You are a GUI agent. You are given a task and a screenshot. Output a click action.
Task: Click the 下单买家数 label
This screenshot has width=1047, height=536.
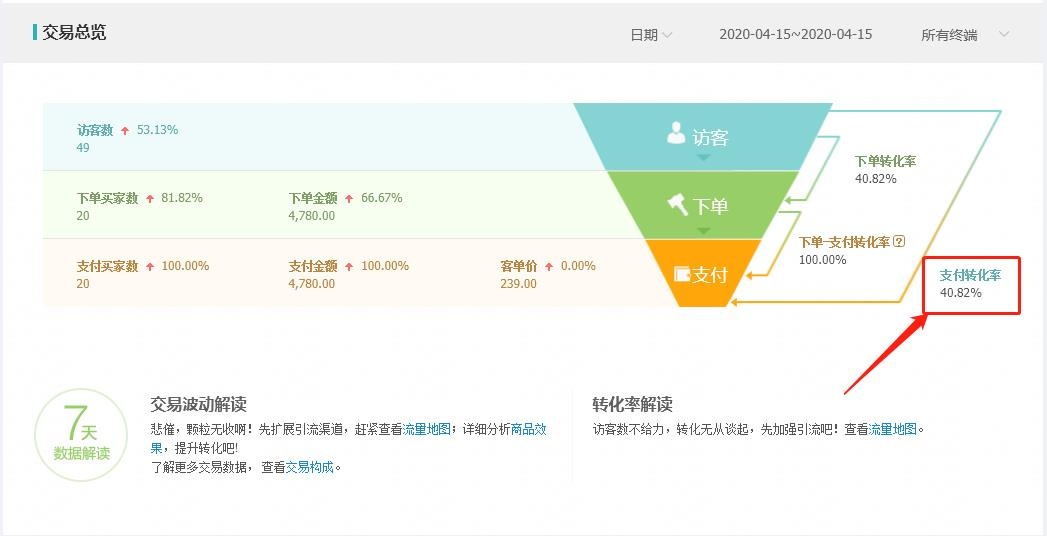[x=107, y=198]
